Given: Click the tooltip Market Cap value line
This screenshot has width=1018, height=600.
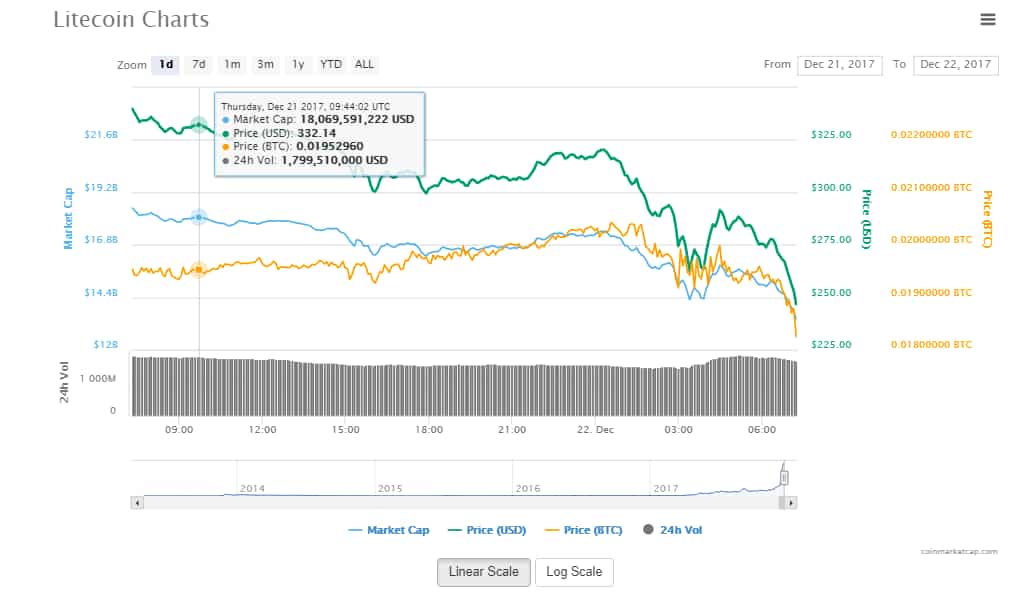Looking at the screenshot, I should click(318, 119).
